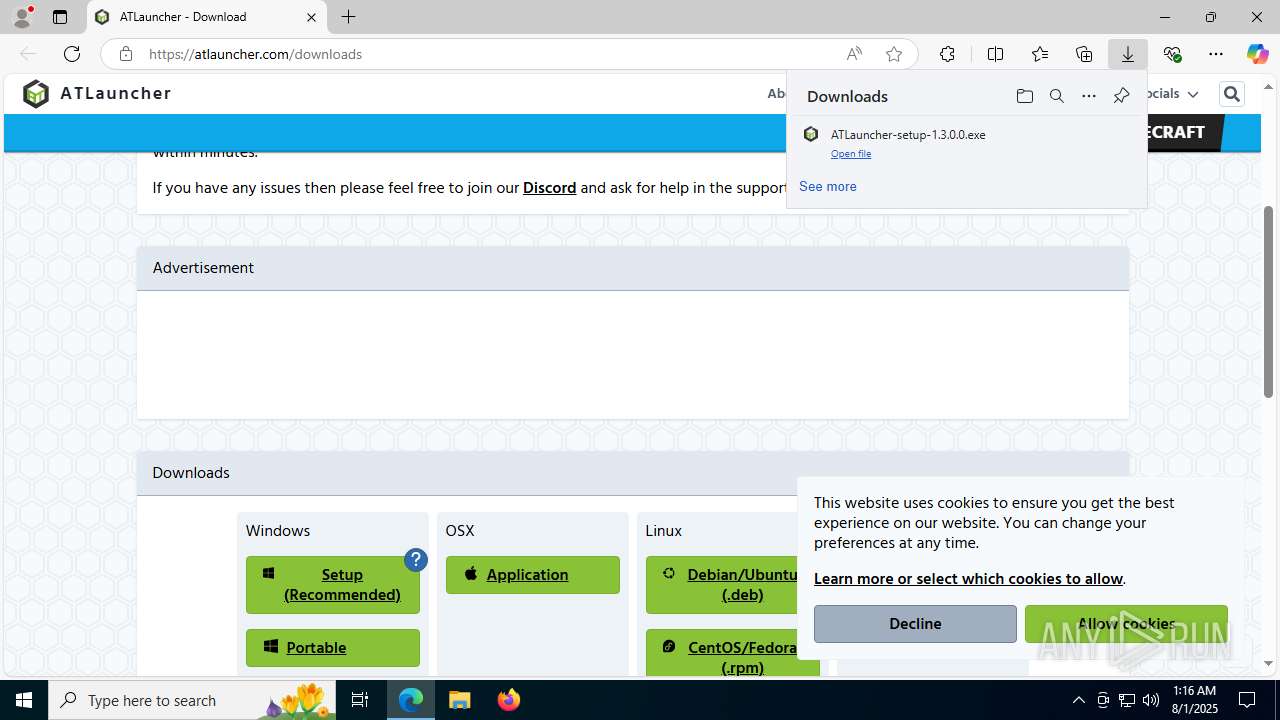Download CentOS/Fedora (.rpm) package
The width and height of the screenshot is (1280, 720).
[732, 652]
